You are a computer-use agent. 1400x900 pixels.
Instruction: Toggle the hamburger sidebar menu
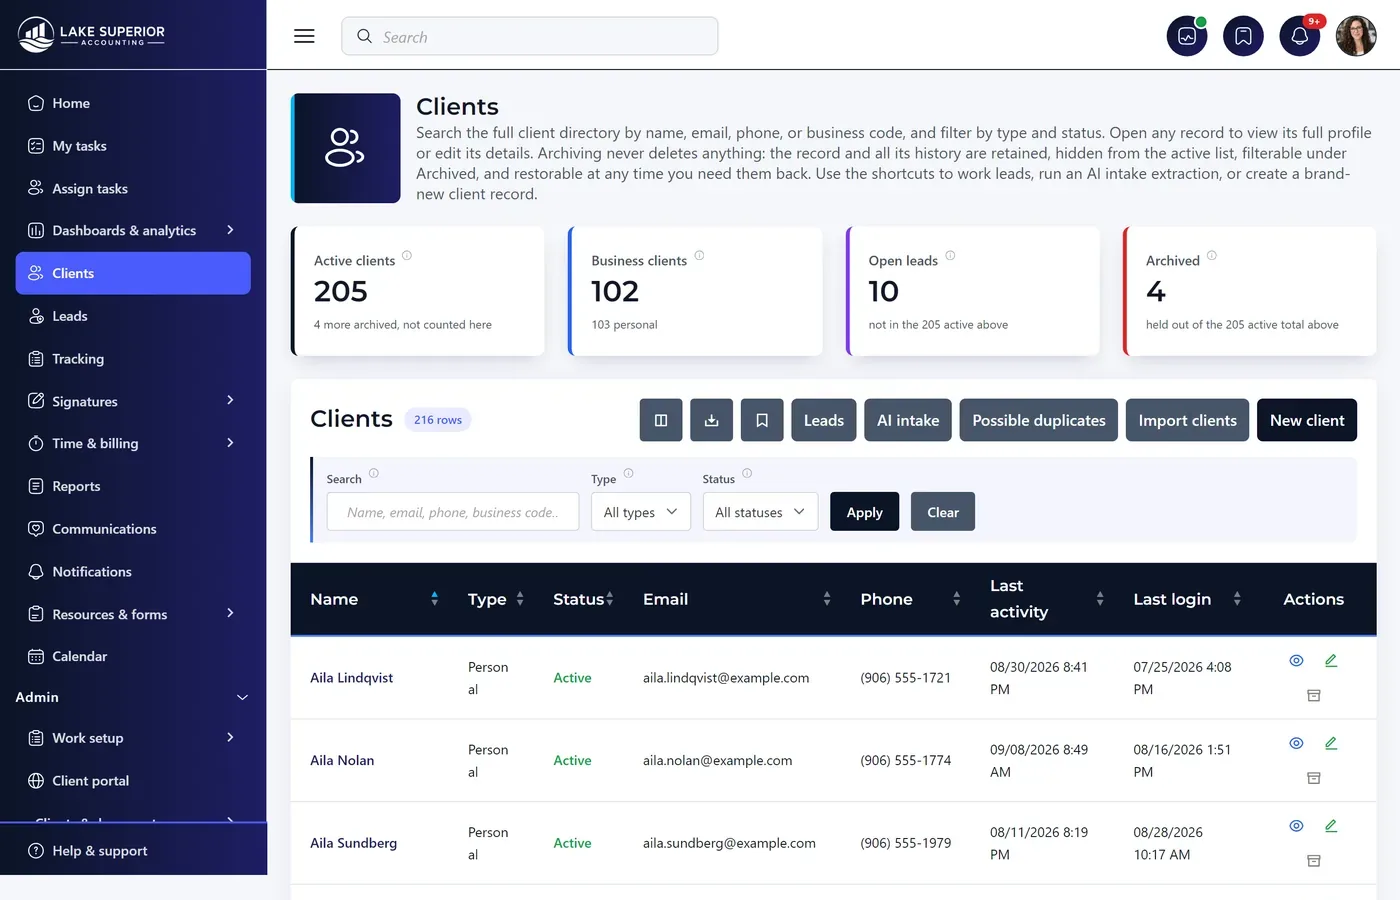point(304,36)
